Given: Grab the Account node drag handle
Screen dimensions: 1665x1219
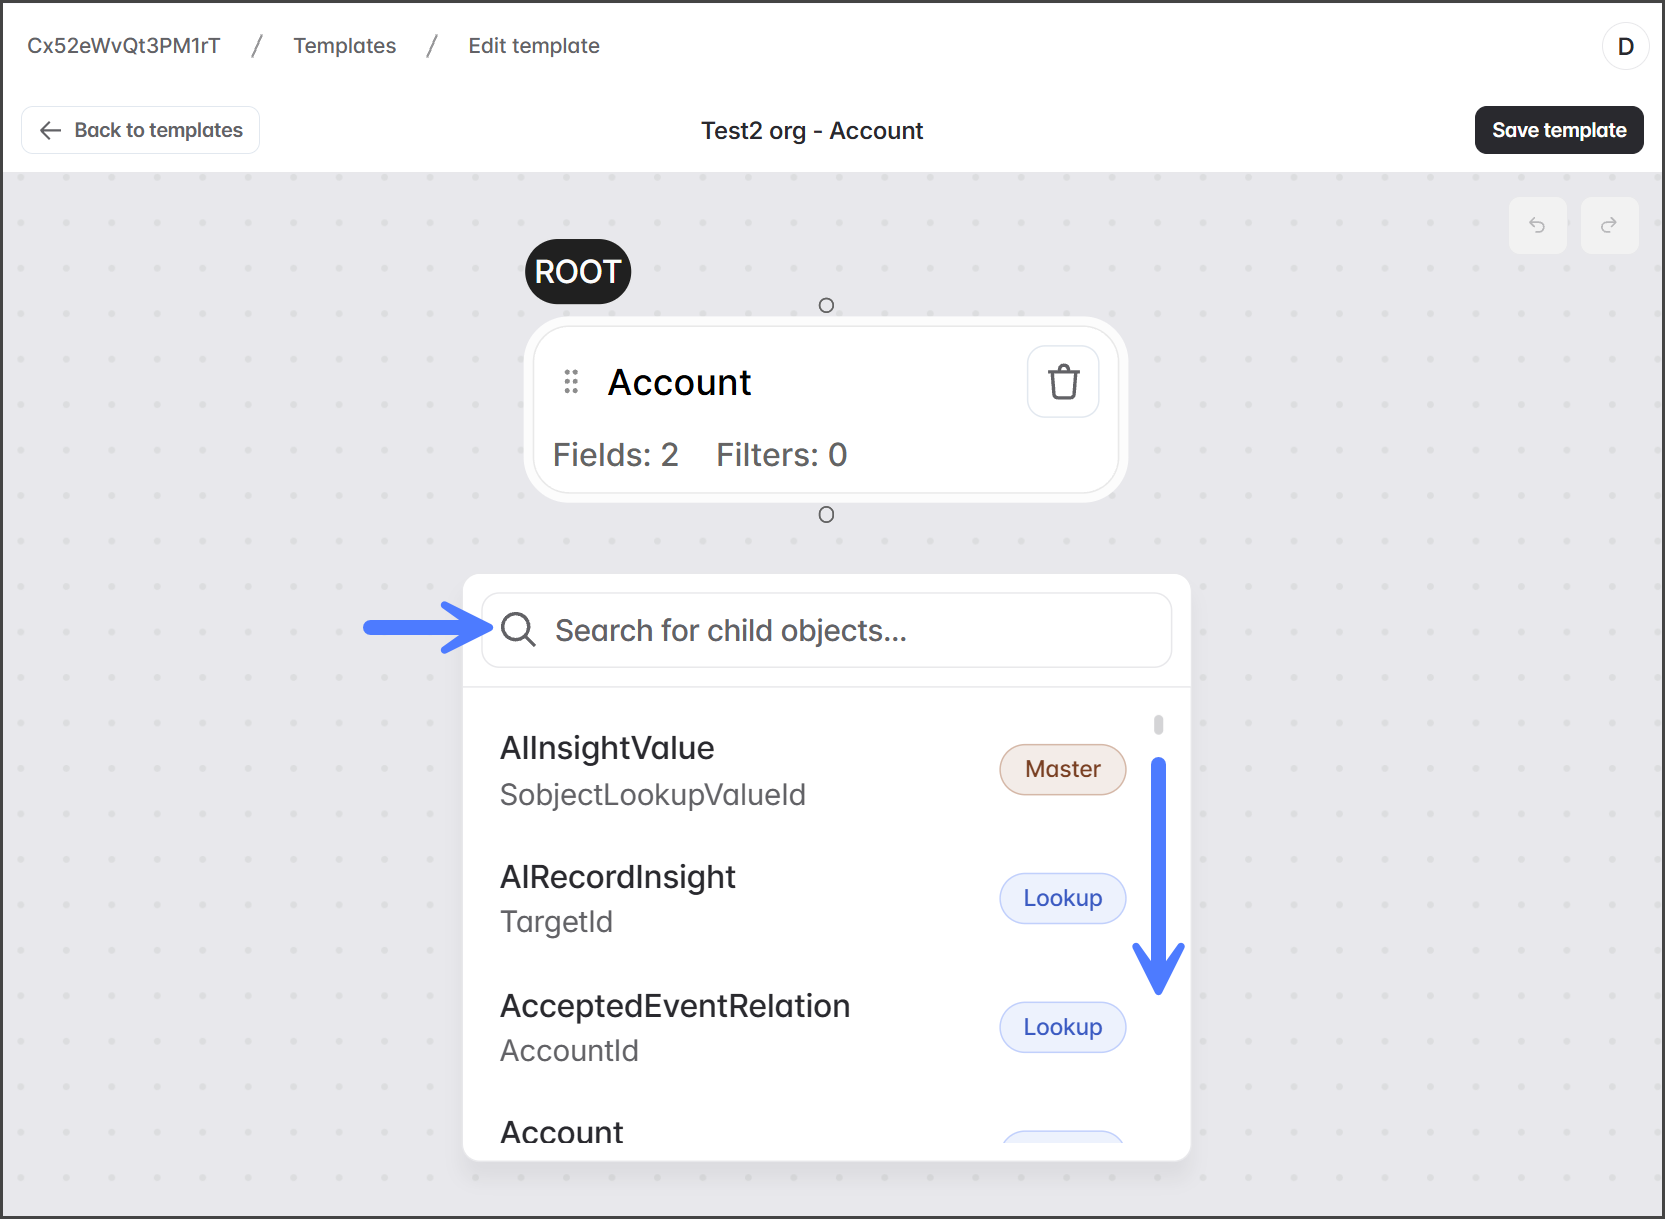Looking at the screenshot, I should (571, 382).
